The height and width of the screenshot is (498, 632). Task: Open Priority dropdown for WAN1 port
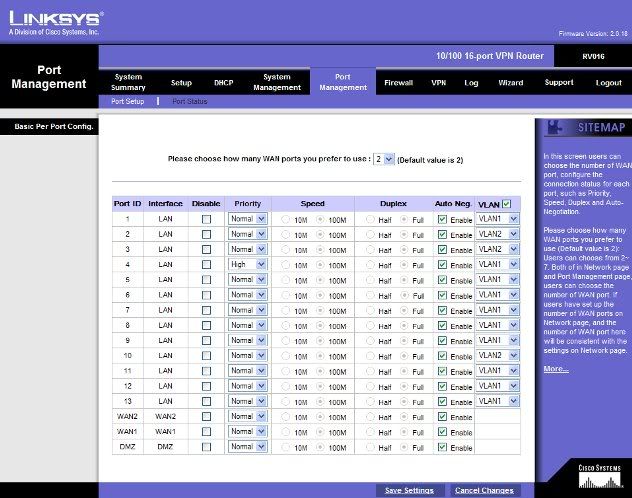[x=247, y=431]
